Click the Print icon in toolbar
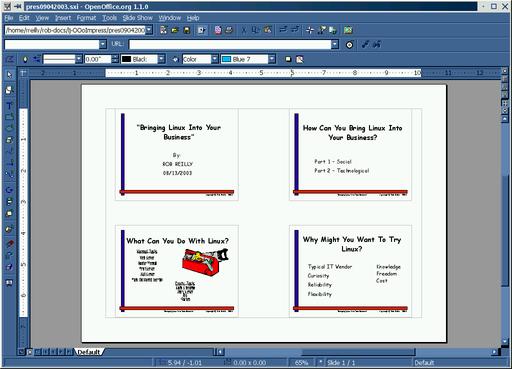 pos(229,30)
